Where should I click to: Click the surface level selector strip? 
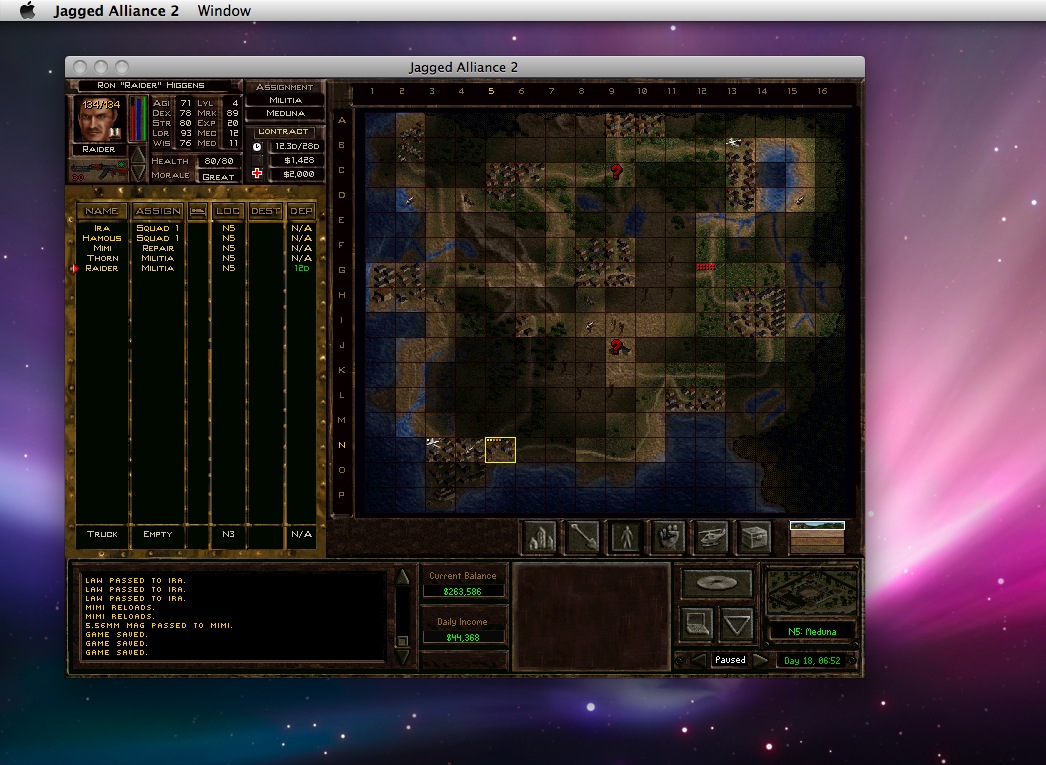point(817,538)
